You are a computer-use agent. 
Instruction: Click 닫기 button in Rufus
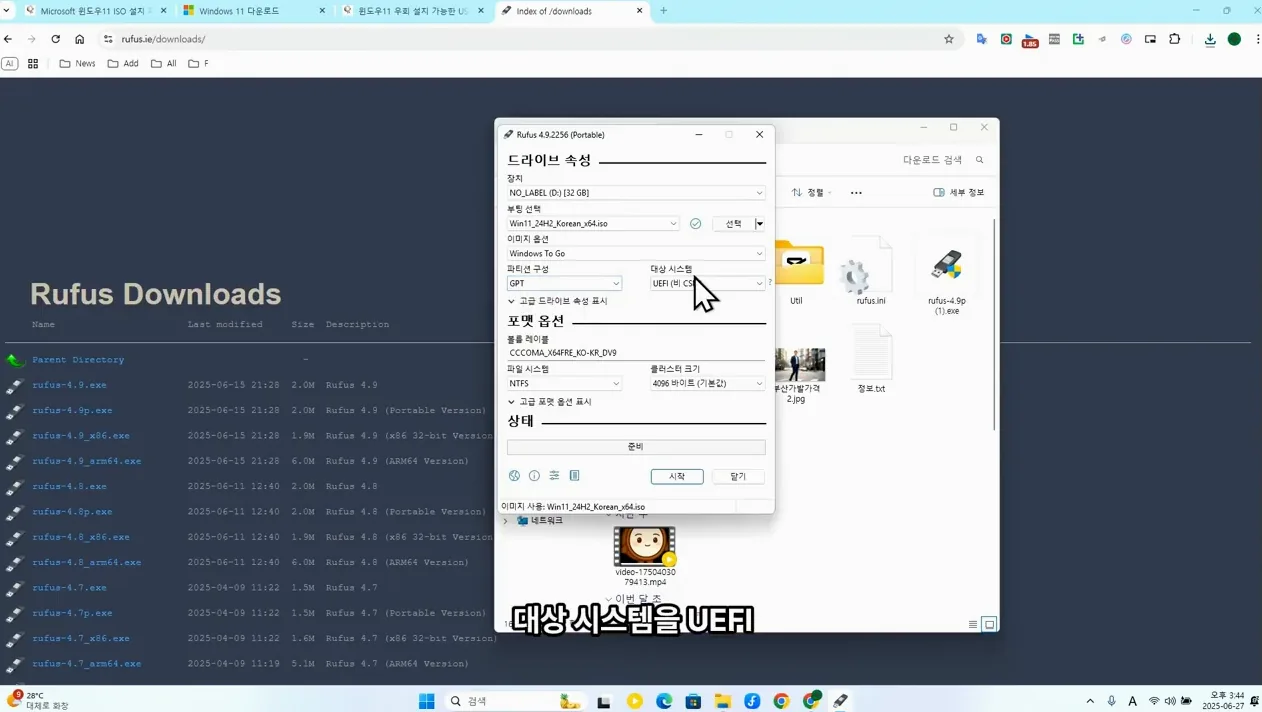tap(738, 477)
